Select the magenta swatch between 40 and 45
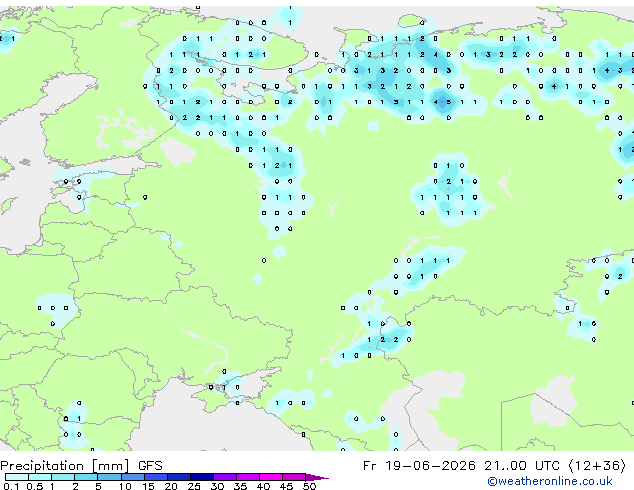This screenshot has height=490, width=634. tap(271, 477)
